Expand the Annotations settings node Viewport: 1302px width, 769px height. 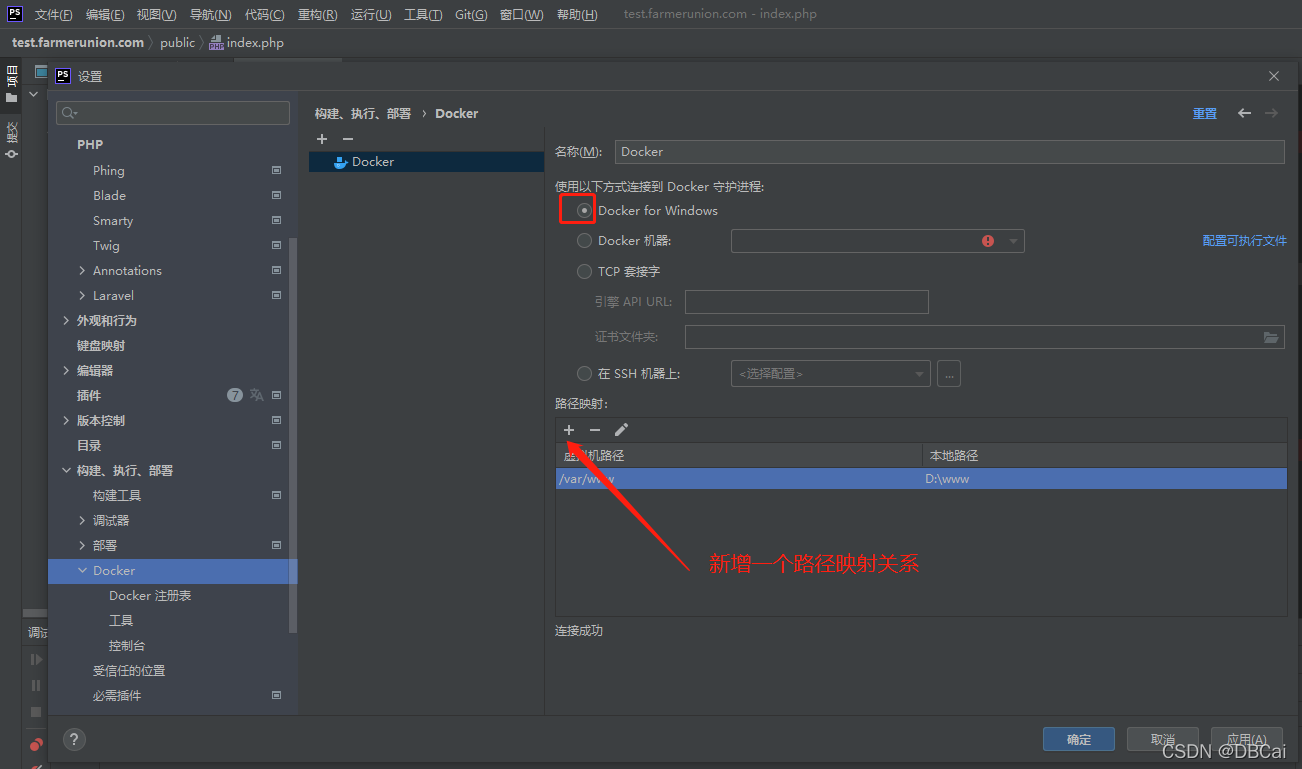click(x=82, y=271)
